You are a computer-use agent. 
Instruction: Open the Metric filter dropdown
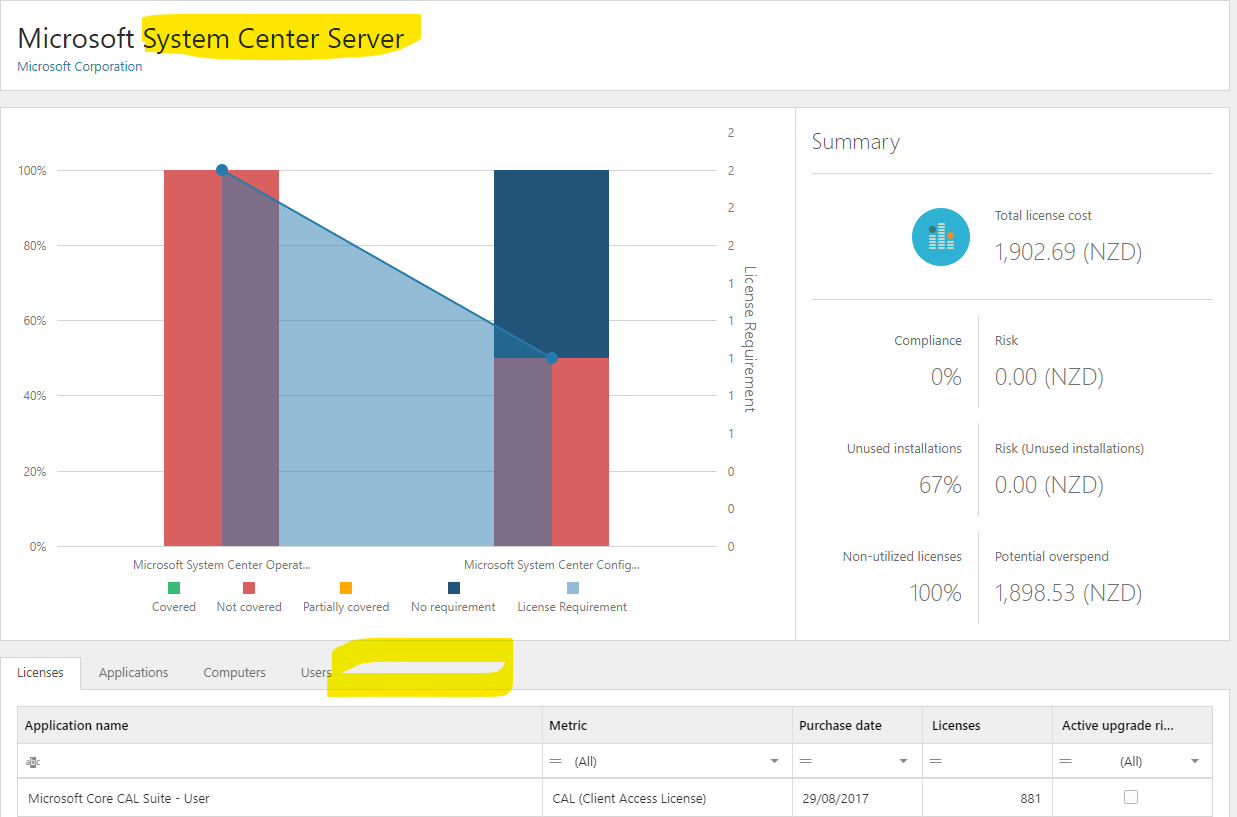[774, 762]
